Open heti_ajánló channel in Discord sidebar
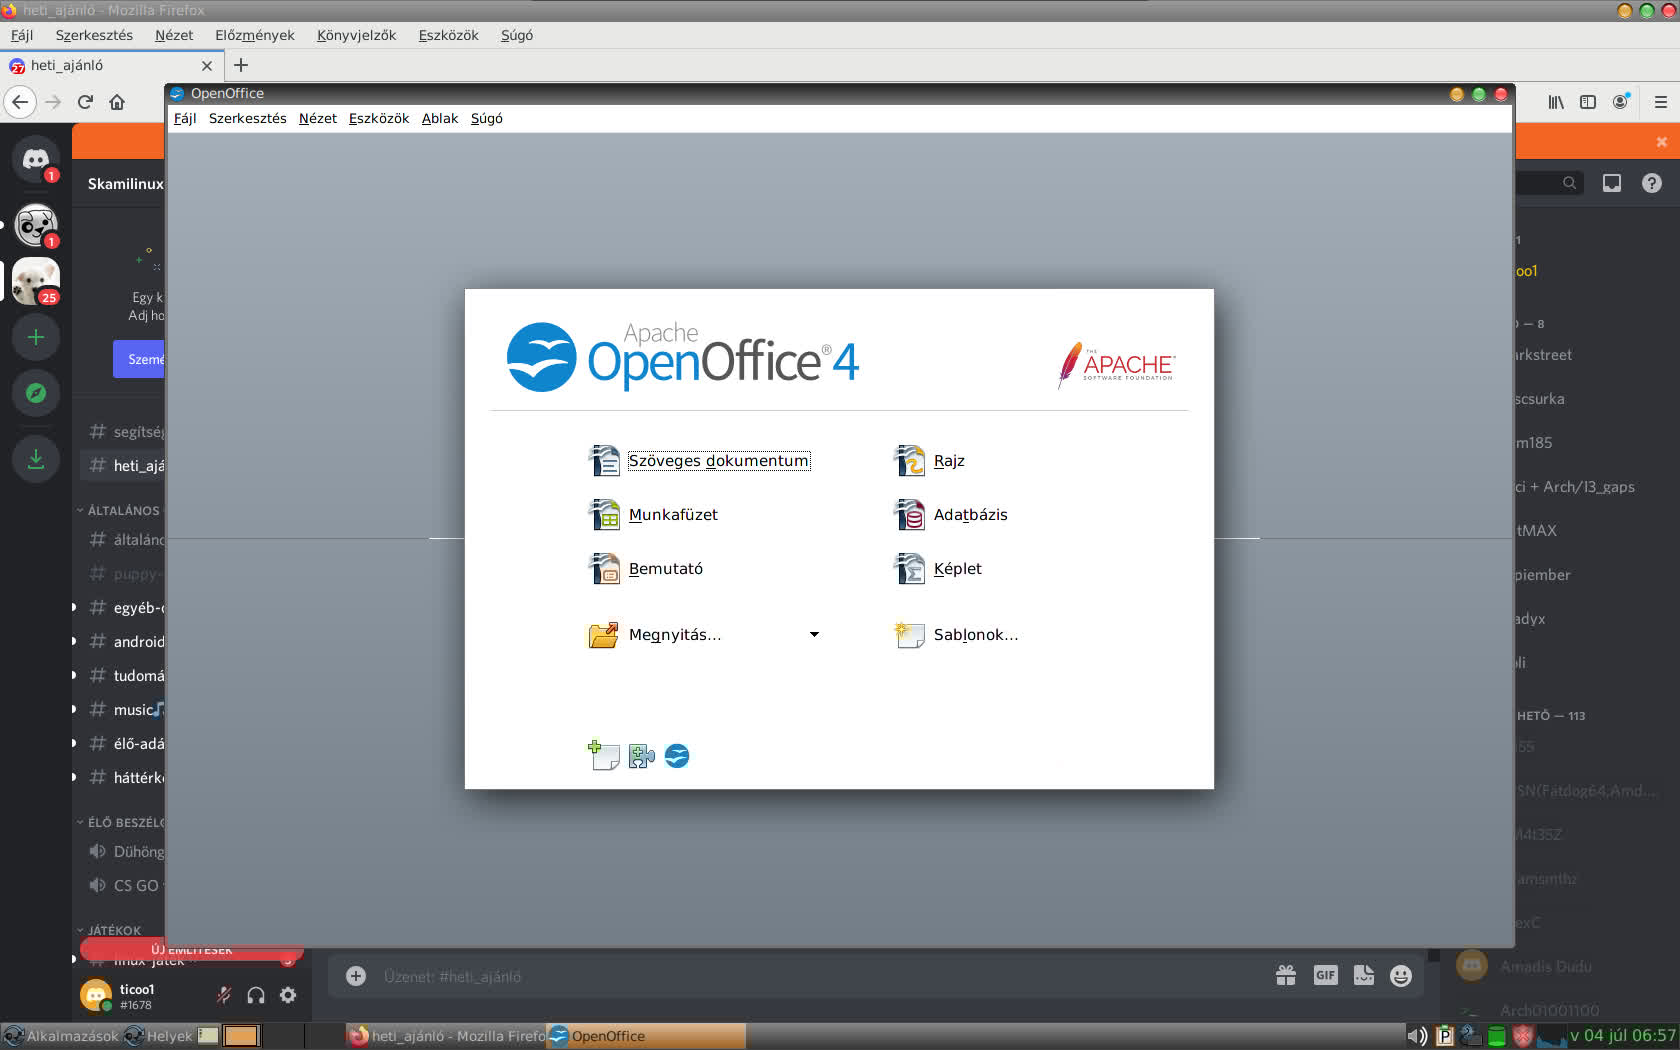The image size is (1680, 1050). [x=122, y=466]
